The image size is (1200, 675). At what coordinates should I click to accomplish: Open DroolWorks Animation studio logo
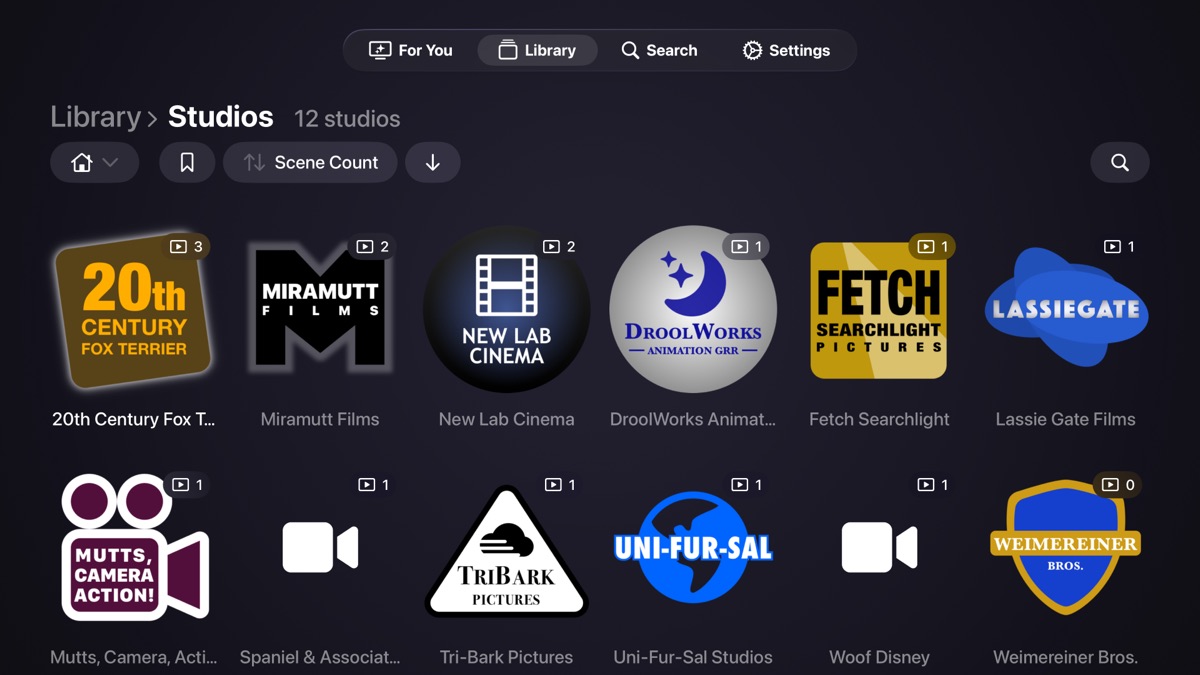693,309
